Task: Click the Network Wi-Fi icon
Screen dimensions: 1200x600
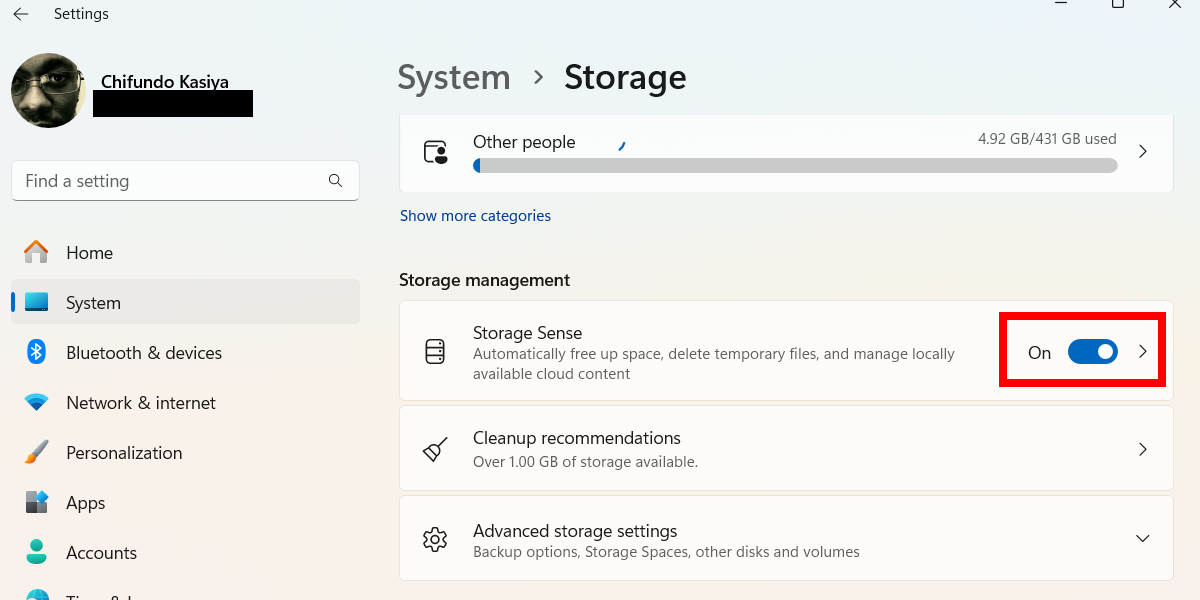Action: pyautogui.click(x=37, y=403)
